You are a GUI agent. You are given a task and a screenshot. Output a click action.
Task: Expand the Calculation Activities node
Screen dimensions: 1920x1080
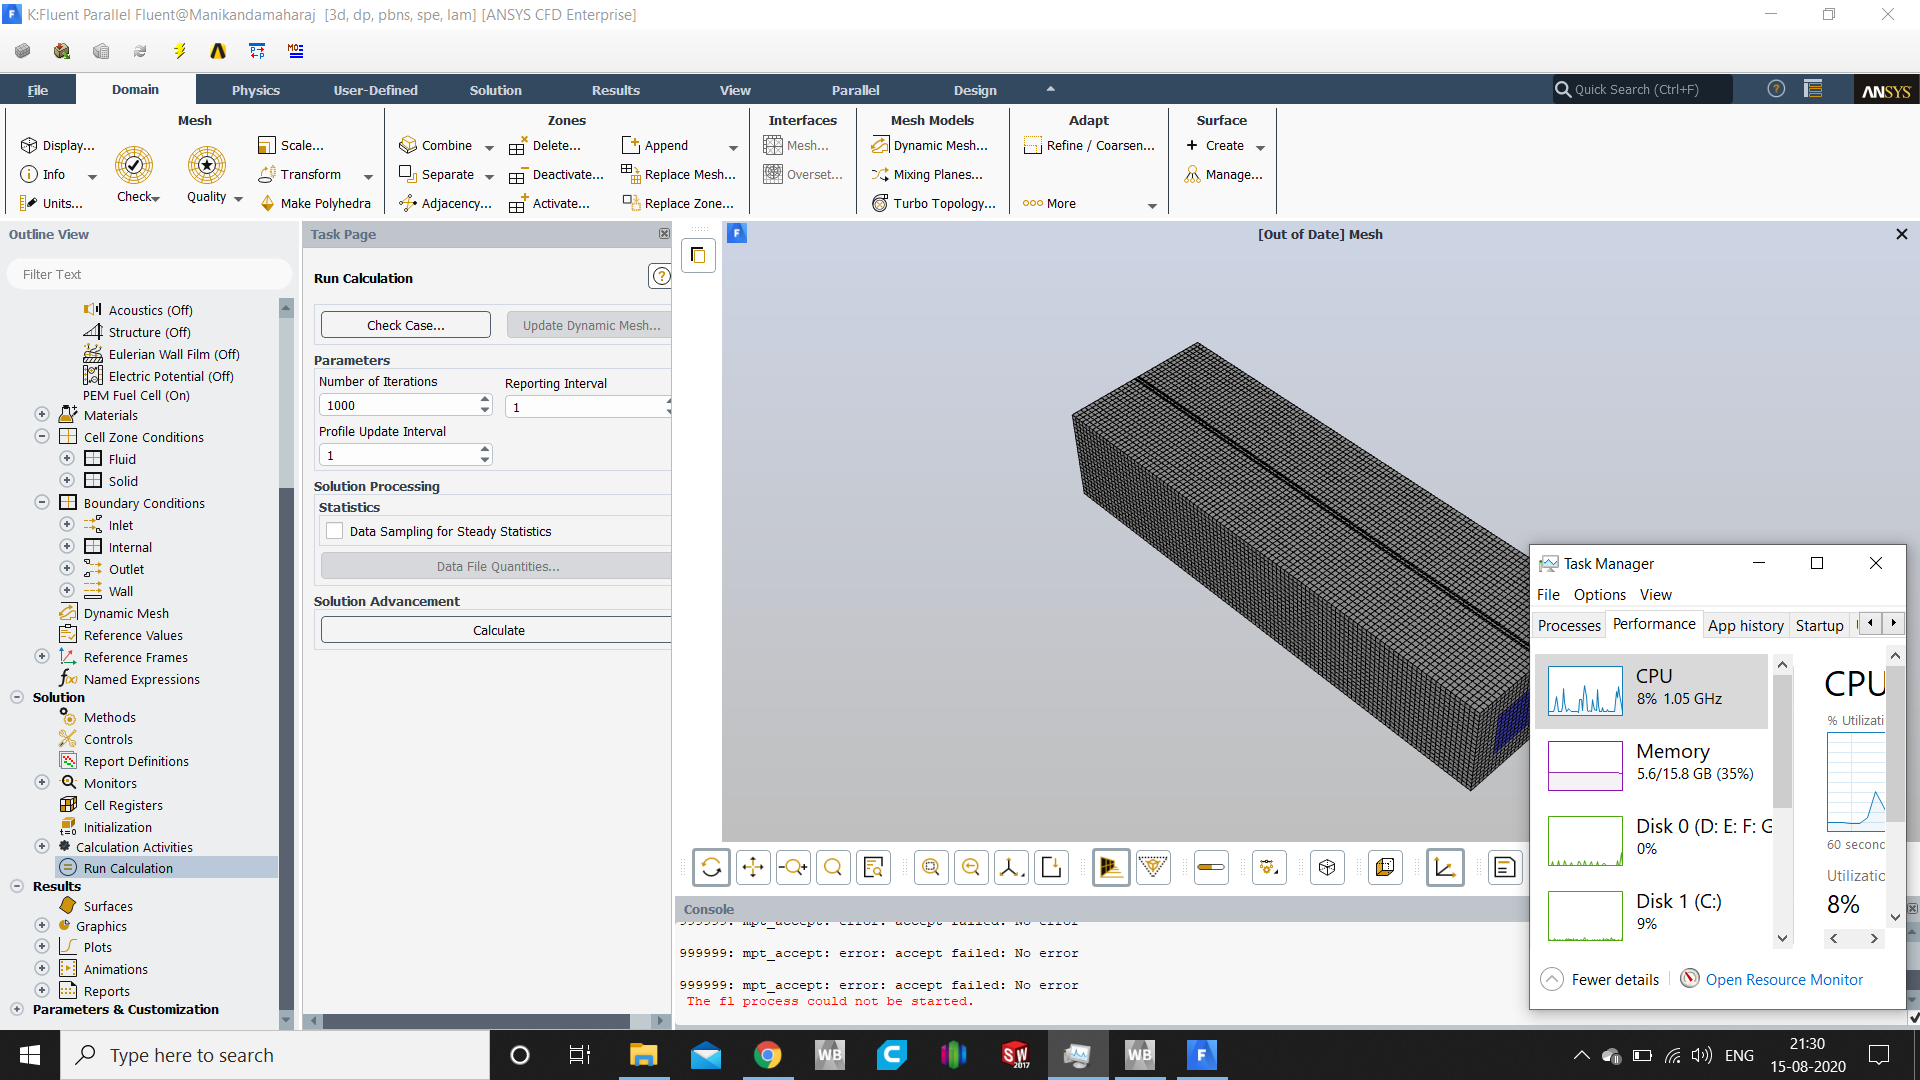(42, 846)
